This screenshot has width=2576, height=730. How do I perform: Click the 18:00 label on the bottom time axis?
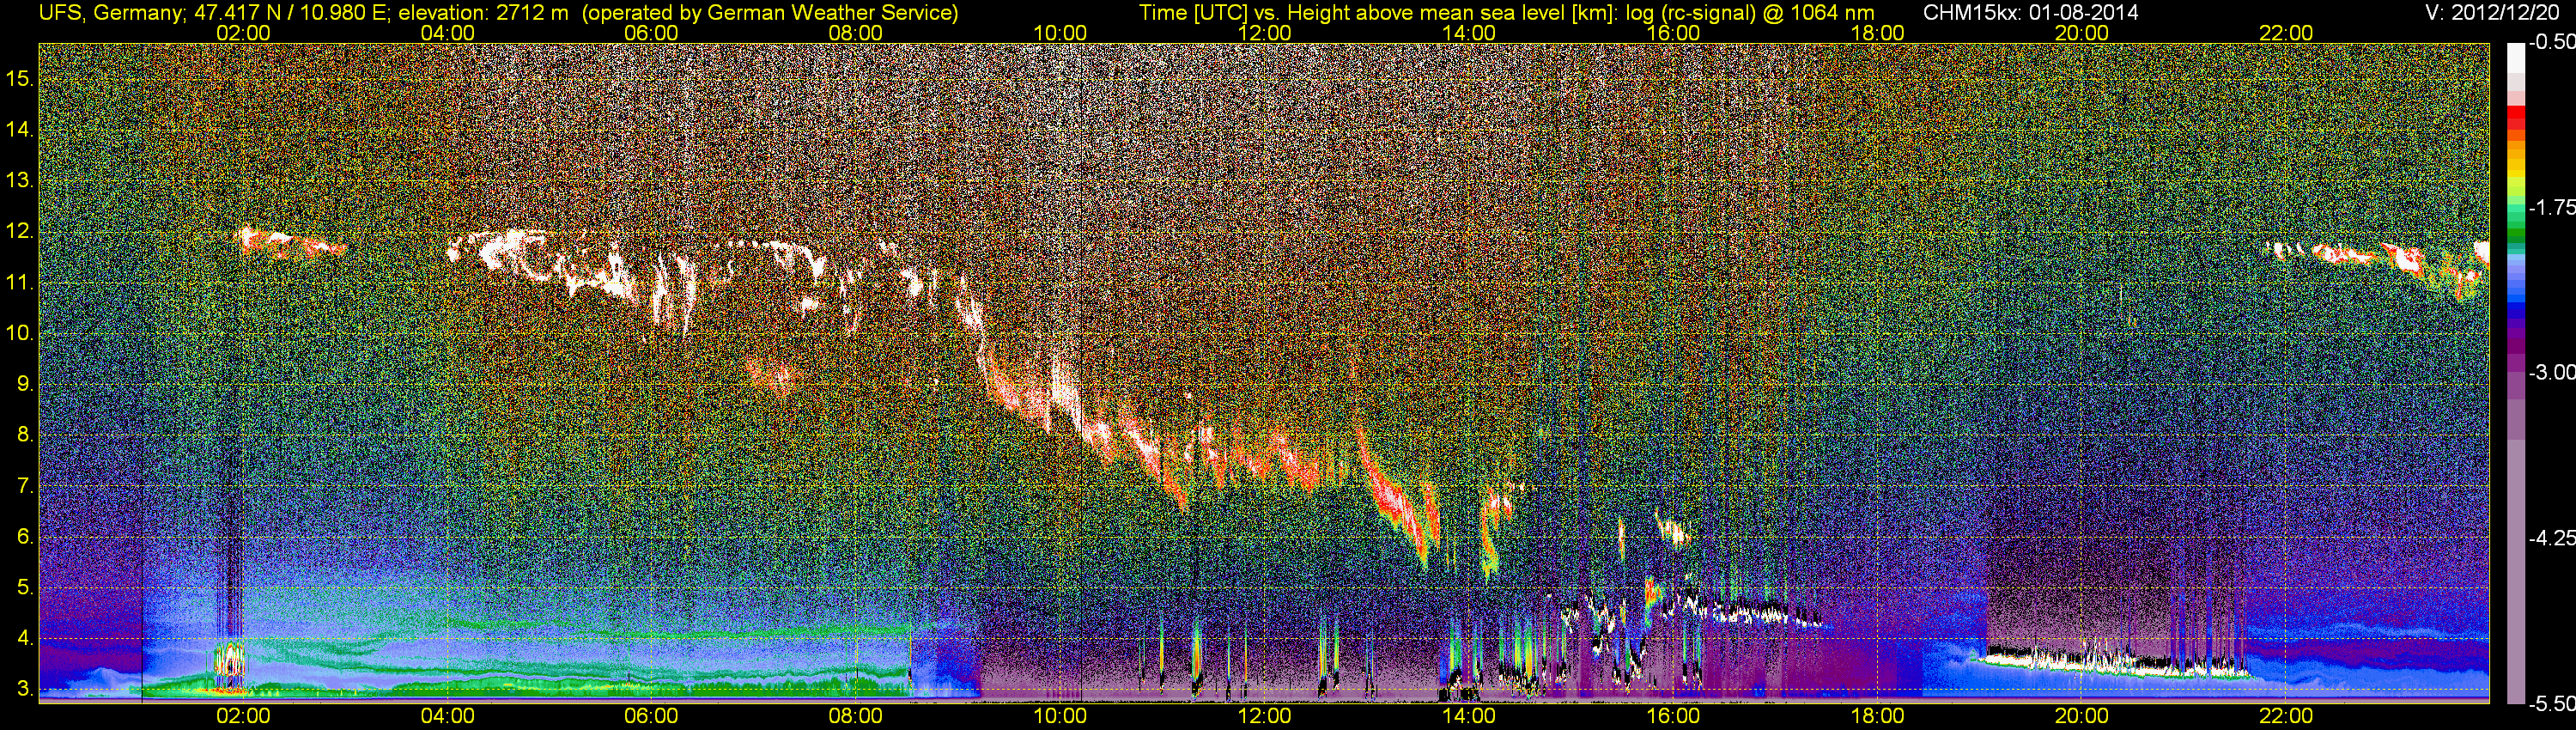(x=1877, y=716)
